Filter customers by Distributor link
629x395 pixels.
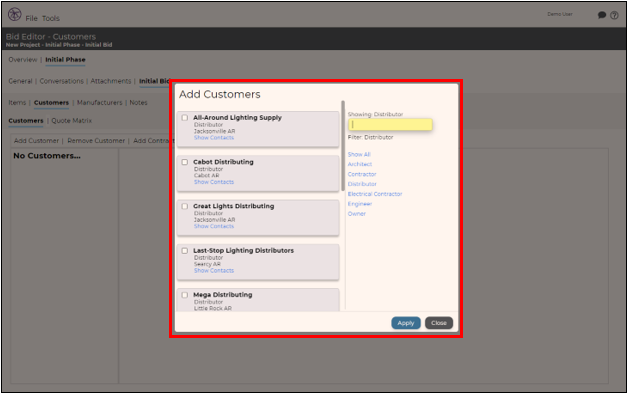point(362,184)
